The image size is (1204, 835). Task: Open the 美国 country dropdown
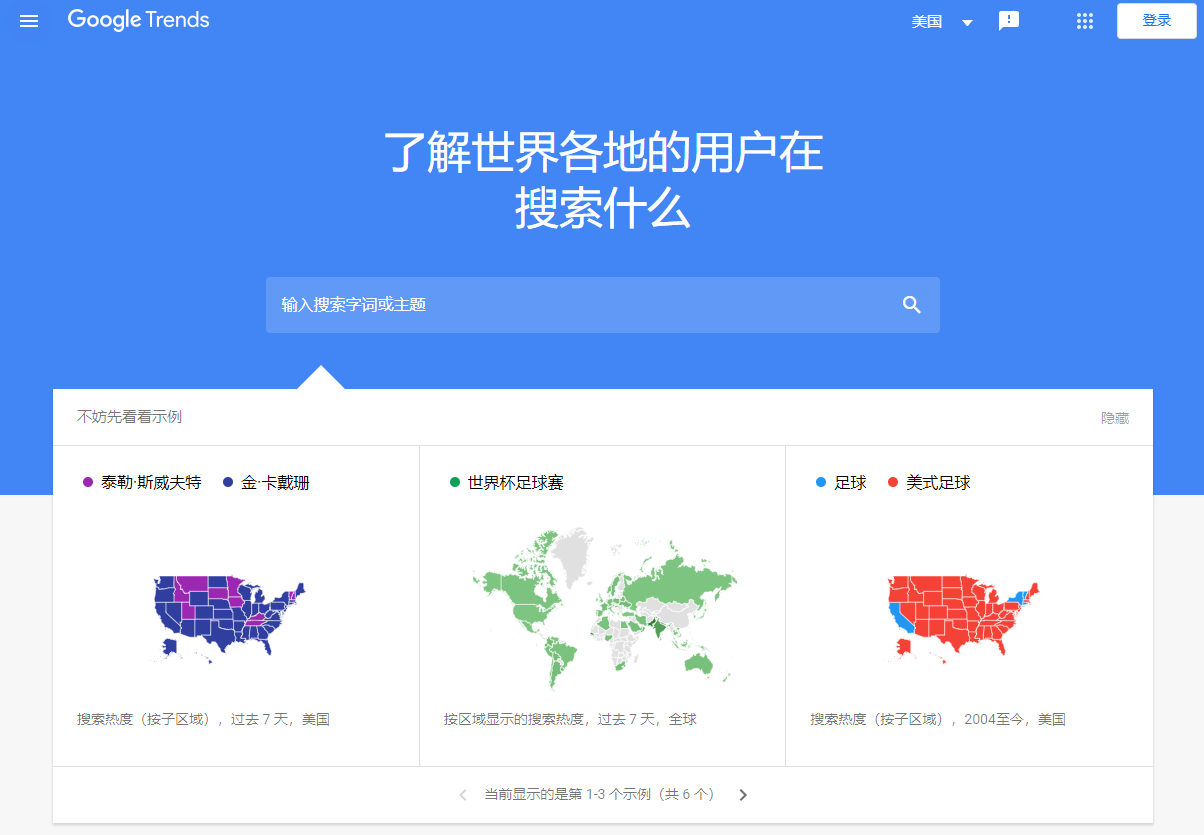(x=925, y=20)
